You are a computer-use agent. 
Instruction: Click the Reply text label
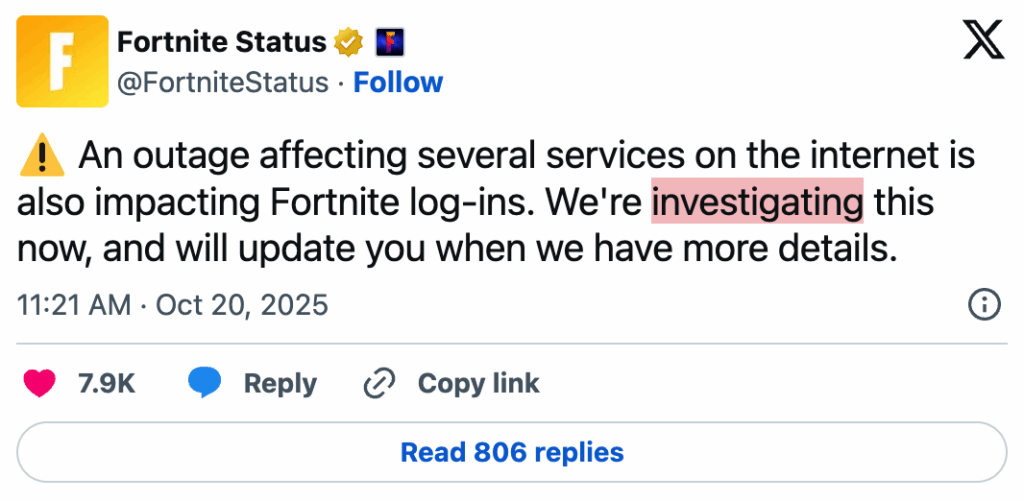(280, 384)
